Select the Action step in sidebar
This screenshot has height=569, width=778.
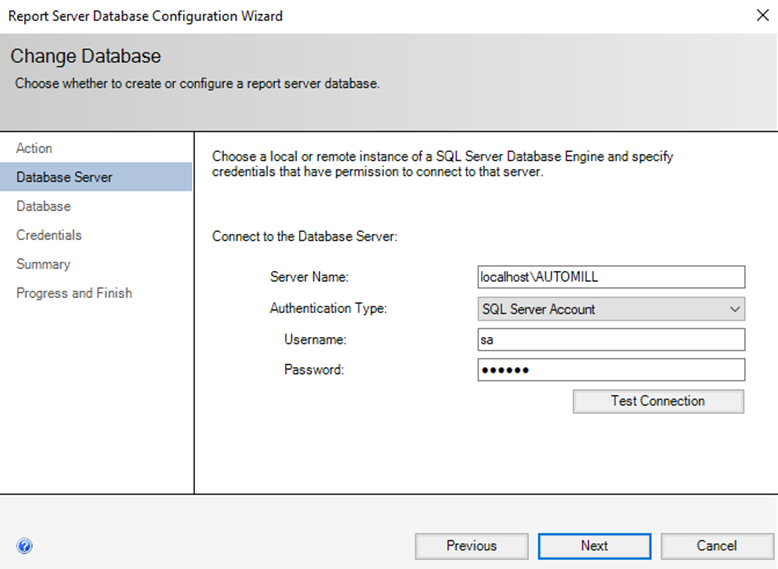[34, 148]
